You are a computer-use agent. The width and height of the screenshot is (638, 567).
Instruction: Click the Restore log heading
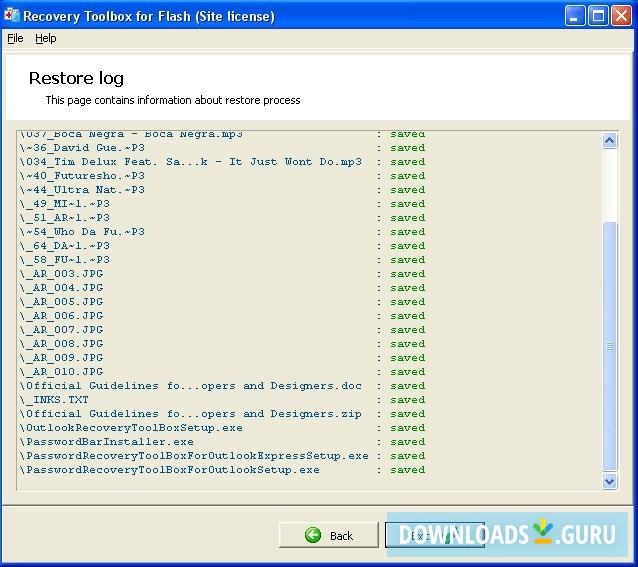tap(76, 78)
